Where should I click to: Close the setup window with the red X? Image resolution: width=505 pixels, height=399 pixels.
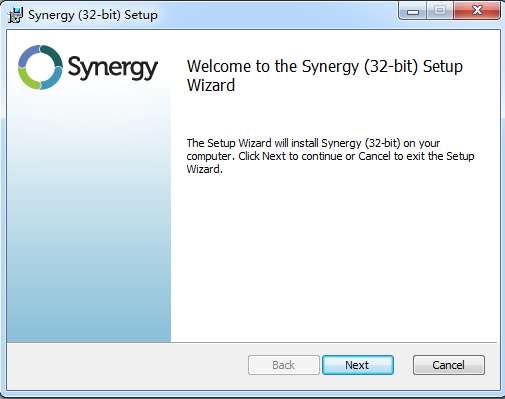477,11
